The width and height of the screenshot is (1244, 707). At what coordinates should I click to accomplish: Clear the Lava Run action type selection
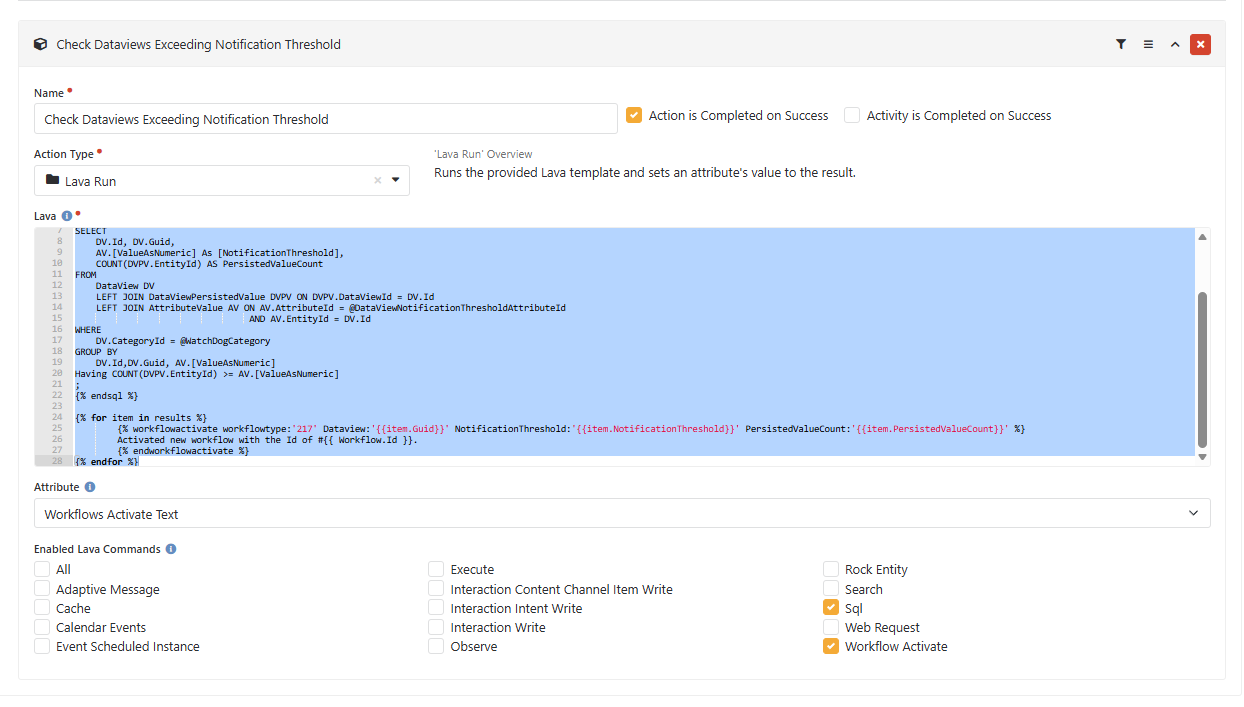coord(378,181)
